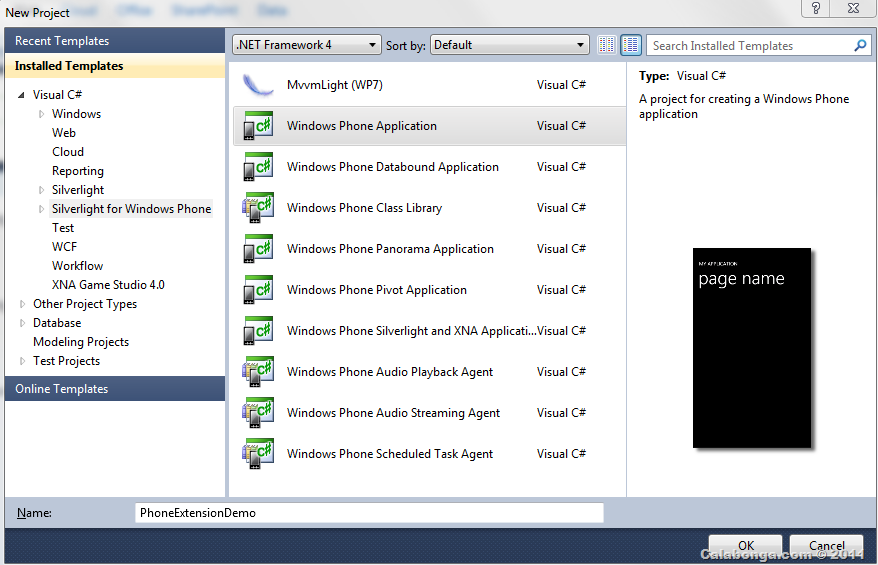This screenshot has height=565, width=878.
Task: Select the Cloud category
Action: point(68,152)
